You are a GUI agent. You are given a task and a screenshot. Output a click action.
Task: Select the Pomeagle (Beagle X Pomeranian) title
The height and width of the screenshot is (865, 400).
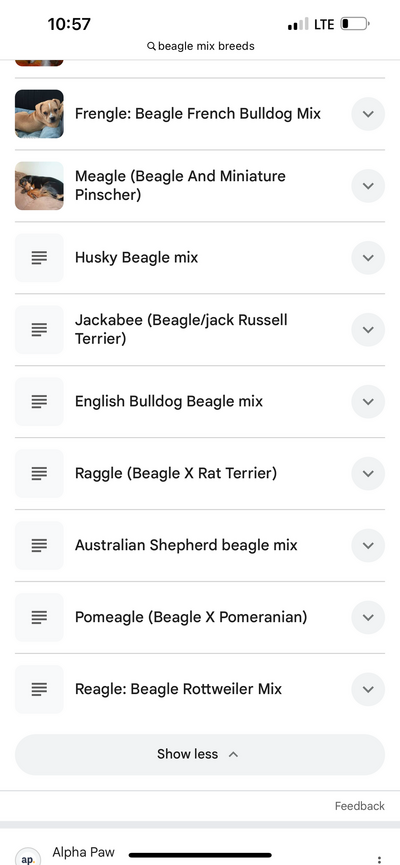[x=191, y=617]
